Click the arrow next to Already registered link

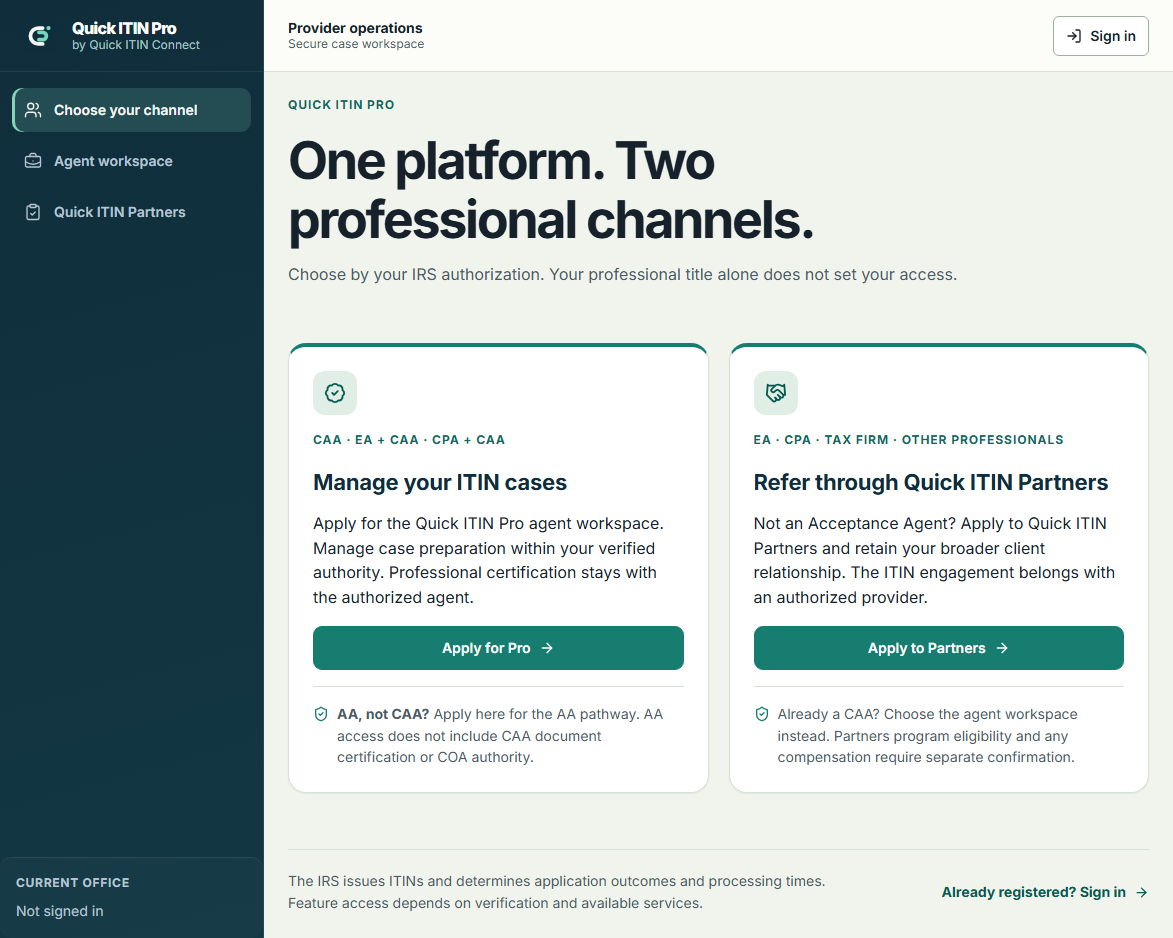[x=1142, y=892]
